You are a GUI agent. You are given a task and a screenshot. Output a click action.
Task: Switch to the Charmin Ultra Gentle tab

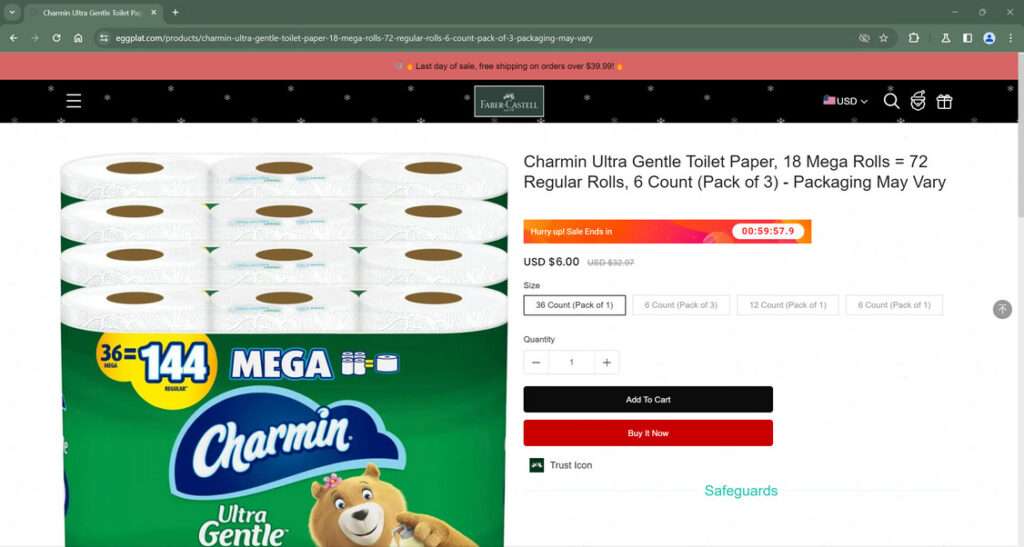click(x=91, y=12)
